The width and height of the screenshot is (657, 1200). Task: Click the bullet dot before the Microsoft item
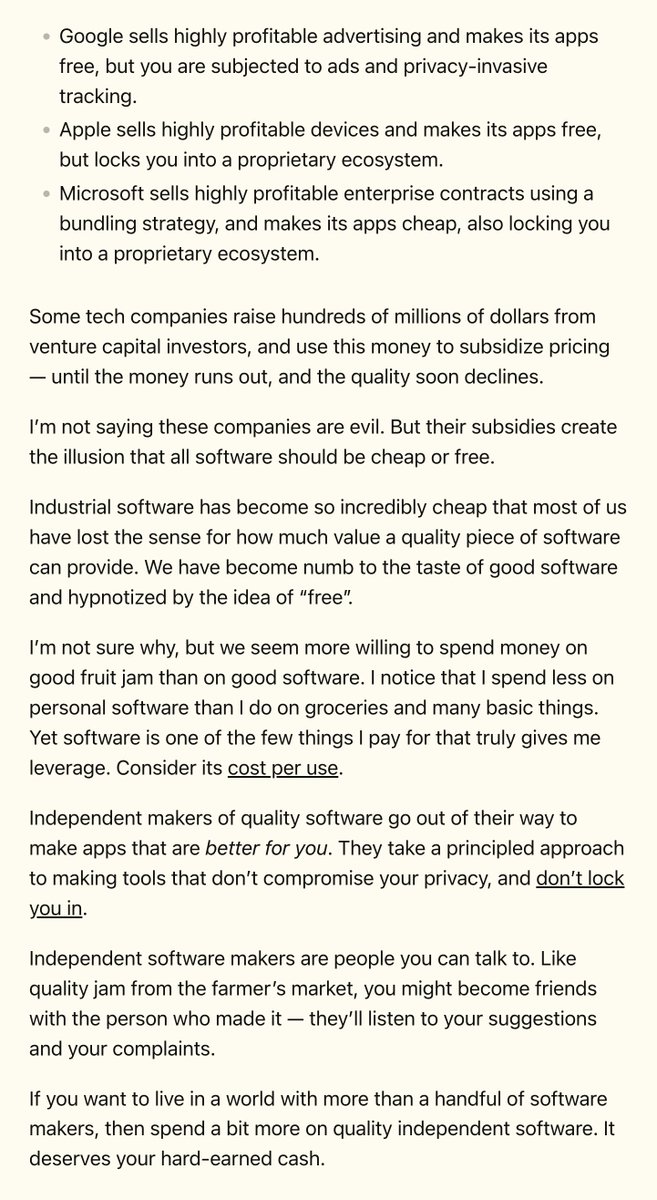[x=45, y=195]
